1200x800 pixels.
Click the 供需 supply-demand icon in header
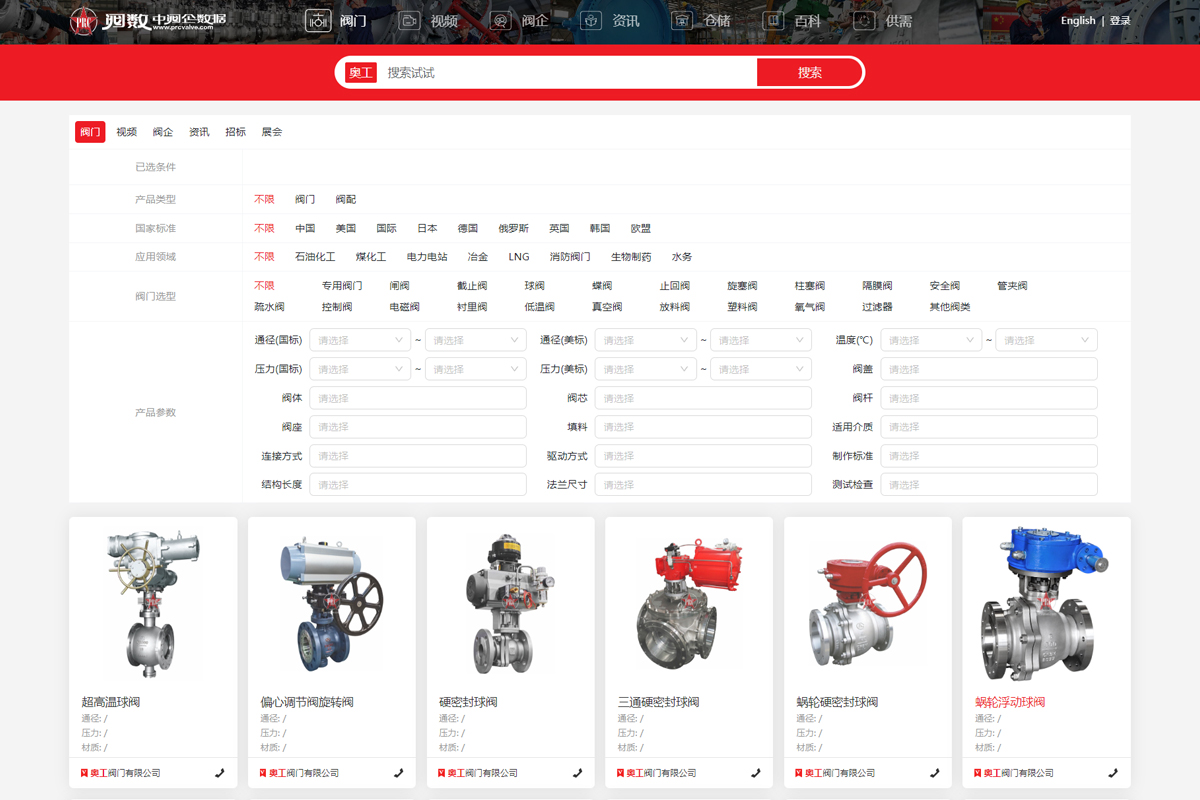pos(864,20)
